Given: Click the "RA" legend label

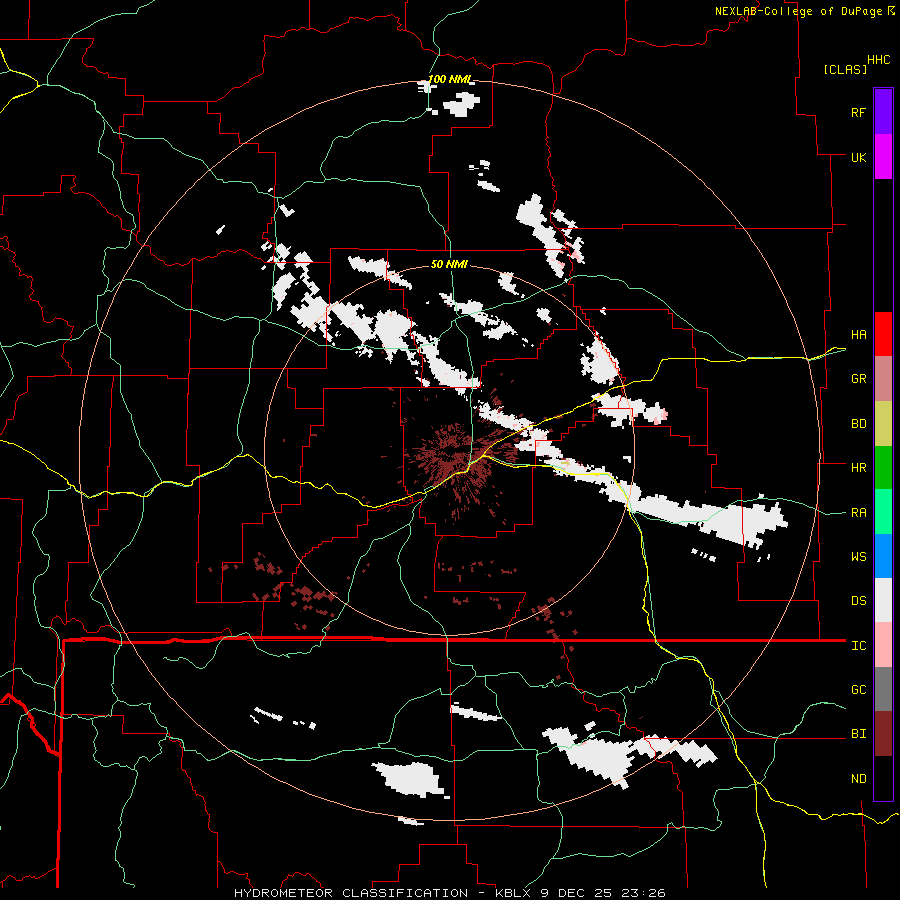Looking at the screenshot, I should [858, 513].
